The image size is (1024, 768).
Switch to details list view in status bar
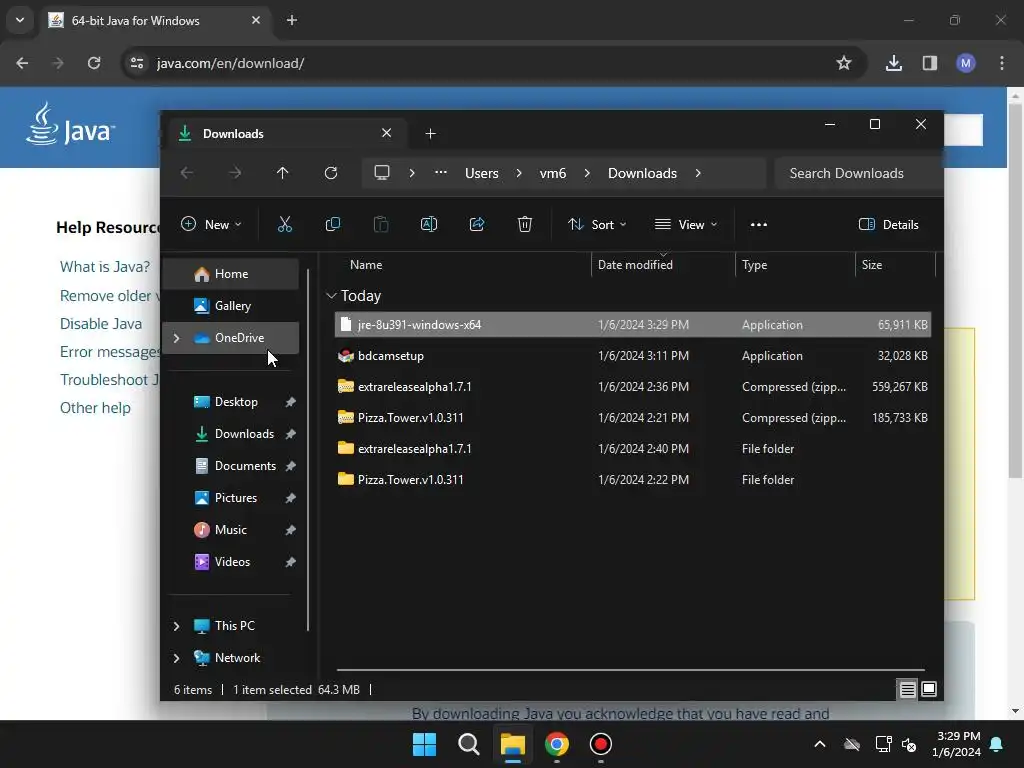pos(907,689)
